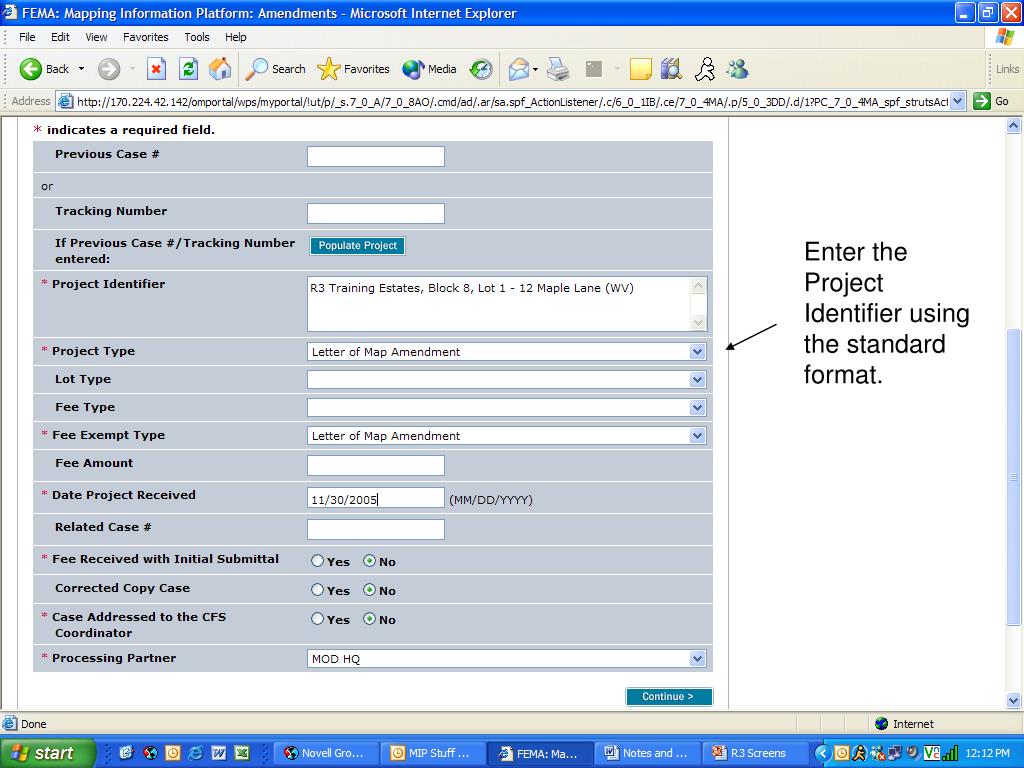
Task: Expand hidden system tray icons arrow
Action: coord(824,753)
